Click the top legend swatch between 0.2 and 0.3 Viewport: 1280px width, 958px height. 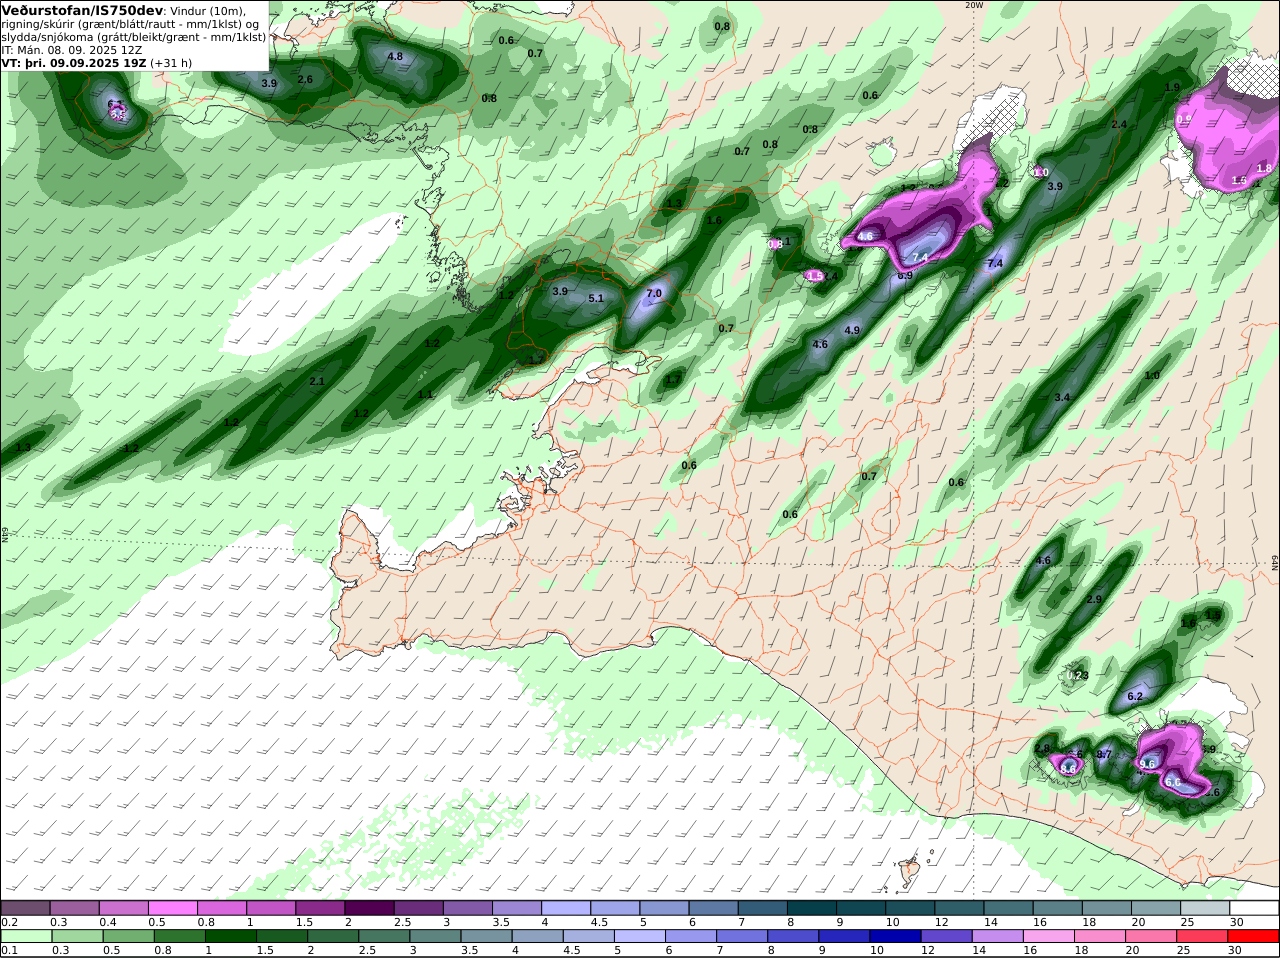point(26,908)
